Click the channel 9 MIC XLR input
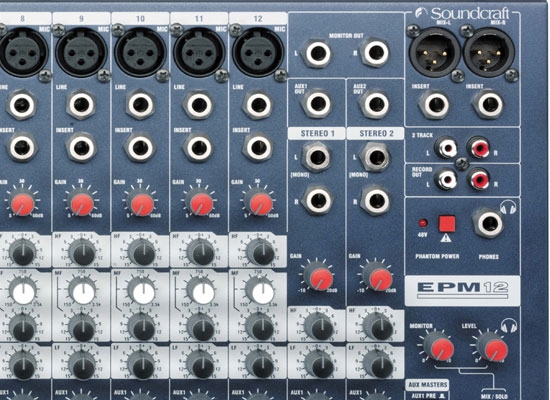 coord(81,53)
